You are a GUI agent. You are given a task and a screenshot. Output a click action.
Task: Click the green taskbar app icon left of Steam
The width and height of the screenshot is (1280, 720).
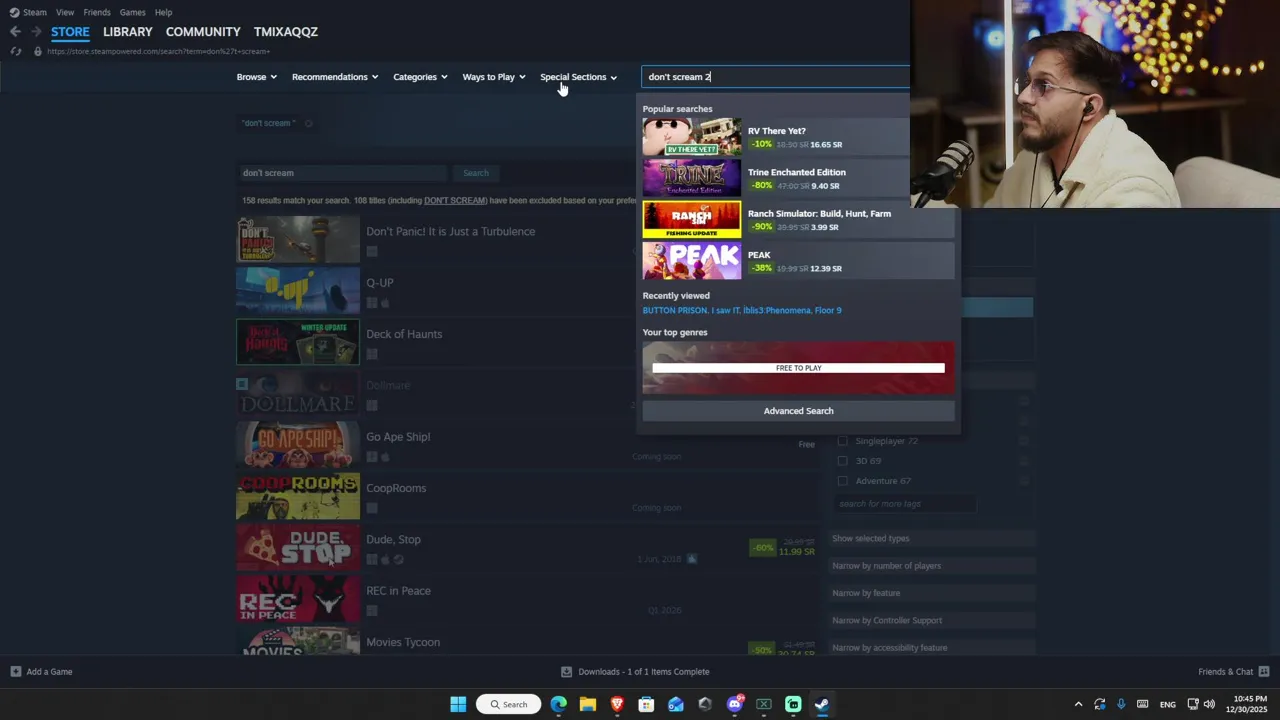pyautogui.click(x=793, y=704)
